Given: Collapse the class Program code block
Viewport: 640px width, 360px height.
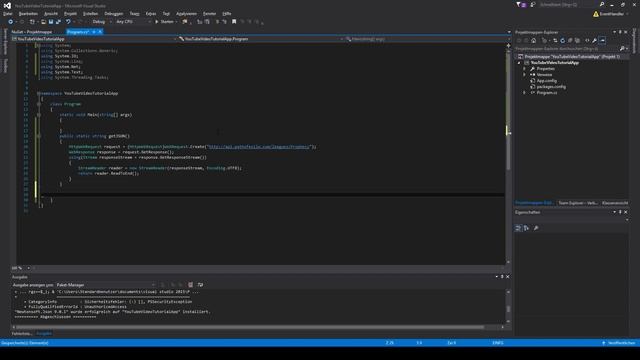Looking at the screenshot, I should [39, 104].
